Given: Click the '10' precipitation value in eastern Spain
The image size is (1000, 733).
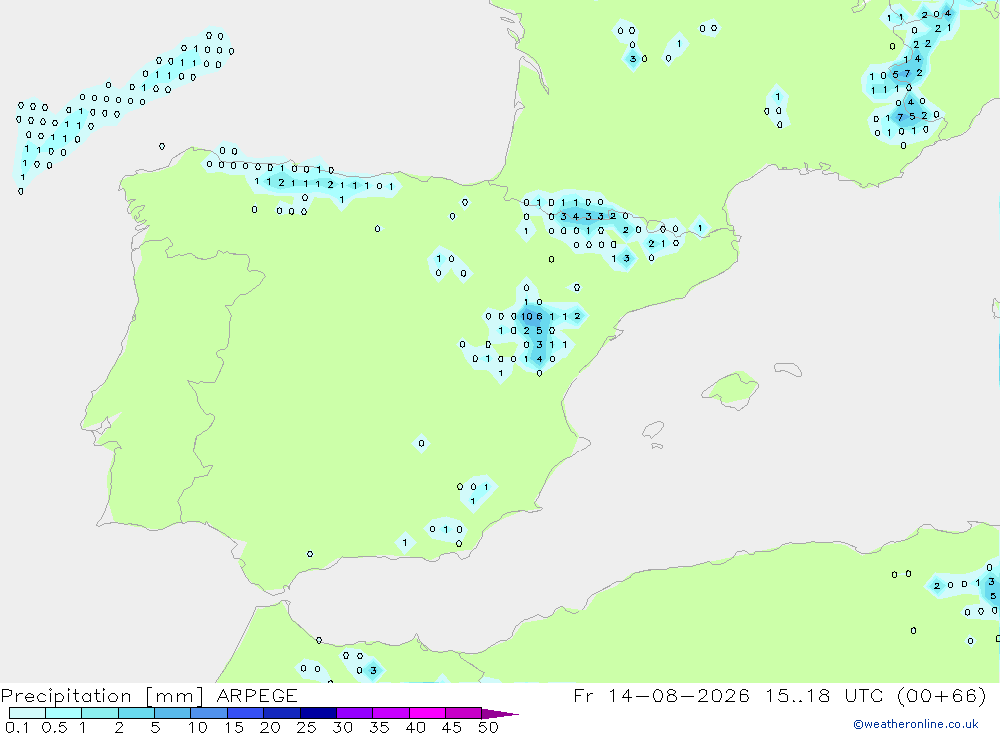Looking at the screenshot, I should tap(527, 316).
